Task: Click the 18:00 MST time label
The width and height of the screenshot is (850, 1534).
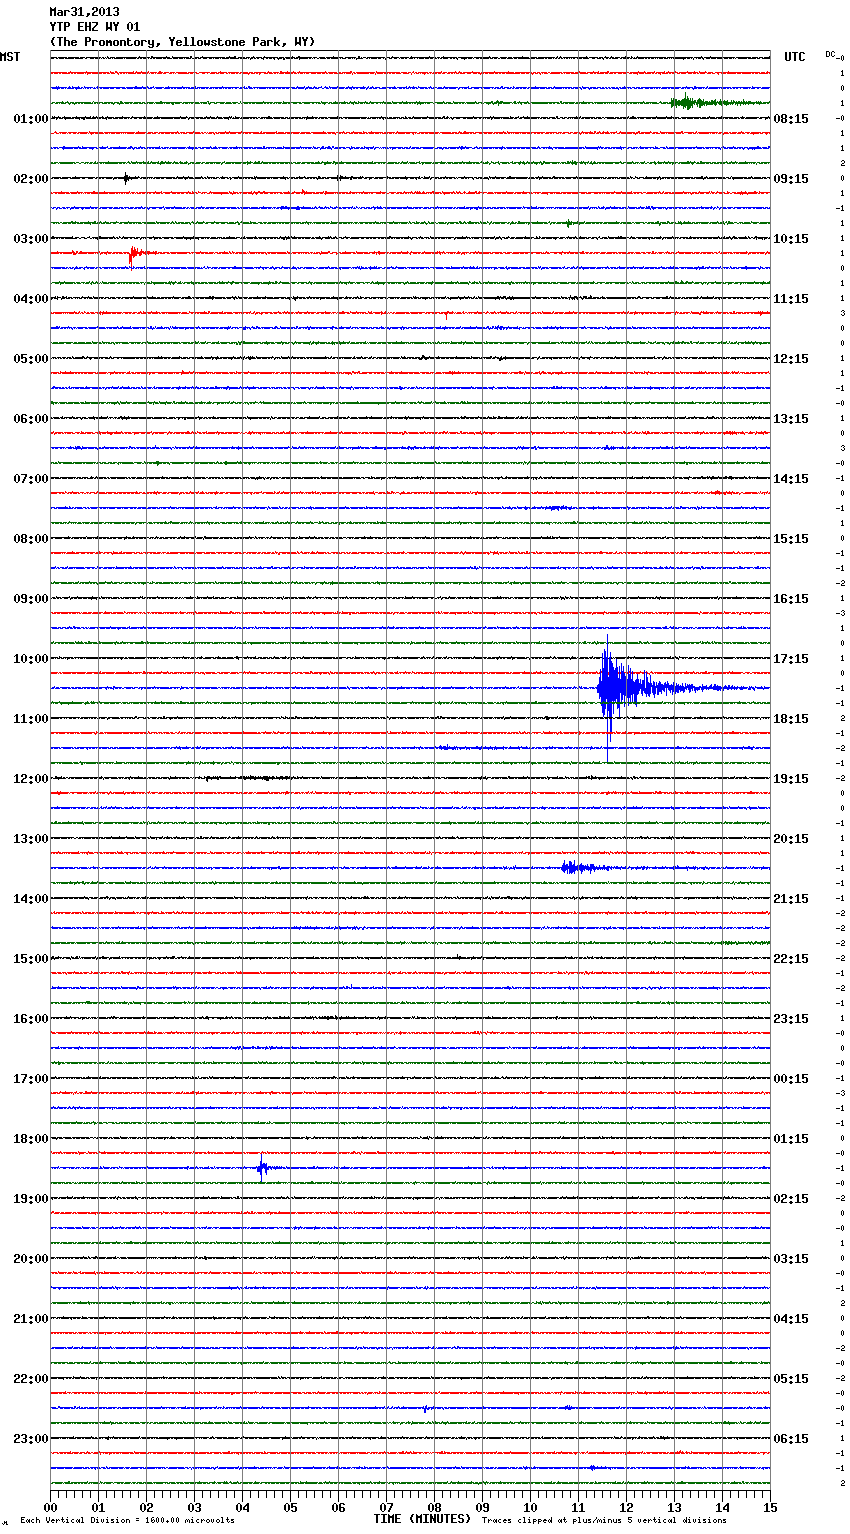Action: coord(30,1139)
